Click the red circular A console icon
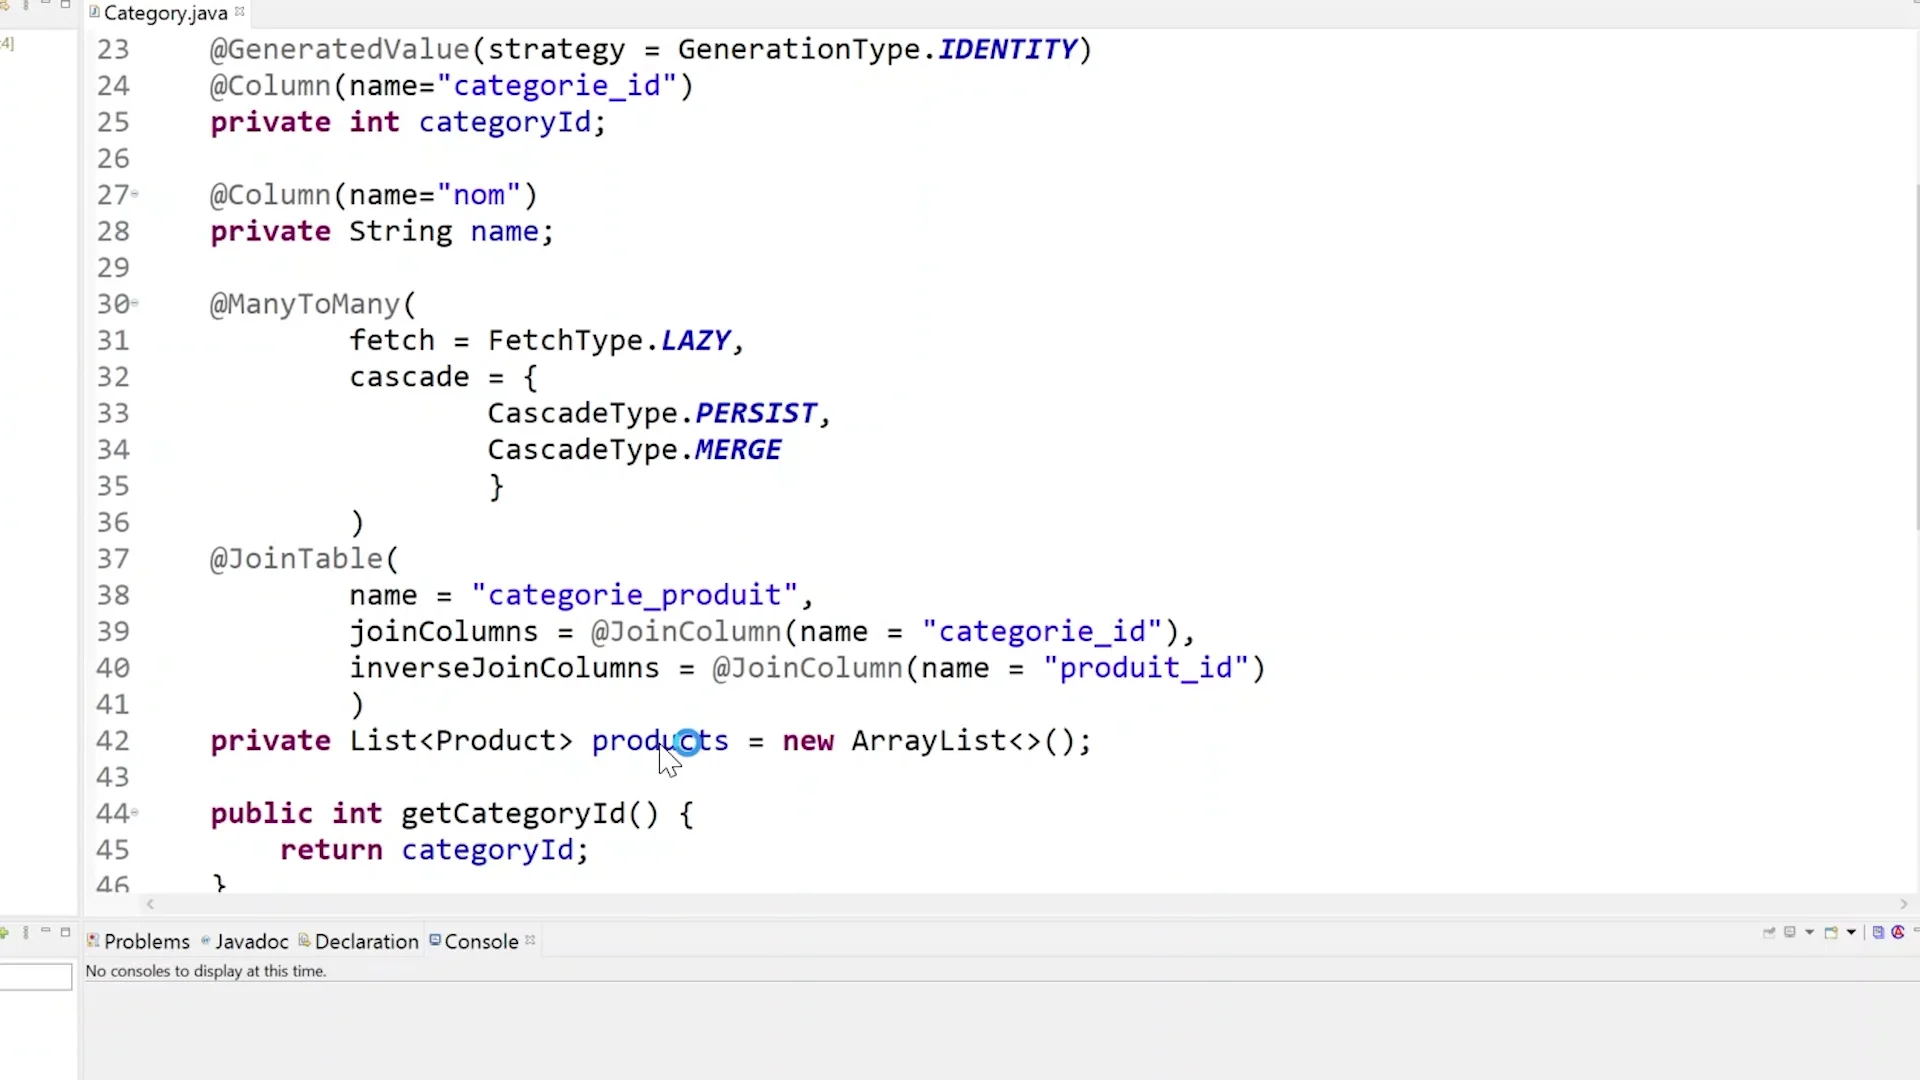 (x=1898, y=932)
